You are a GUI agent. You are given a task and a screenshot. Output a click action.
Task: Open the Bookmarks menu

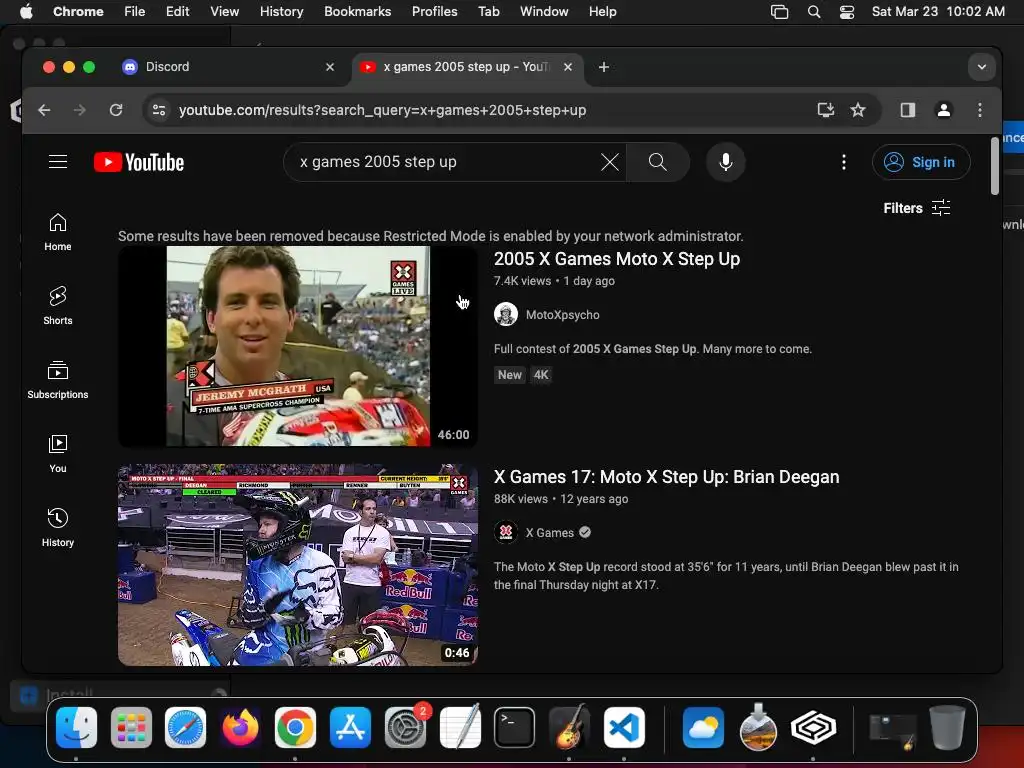point(358,12)
